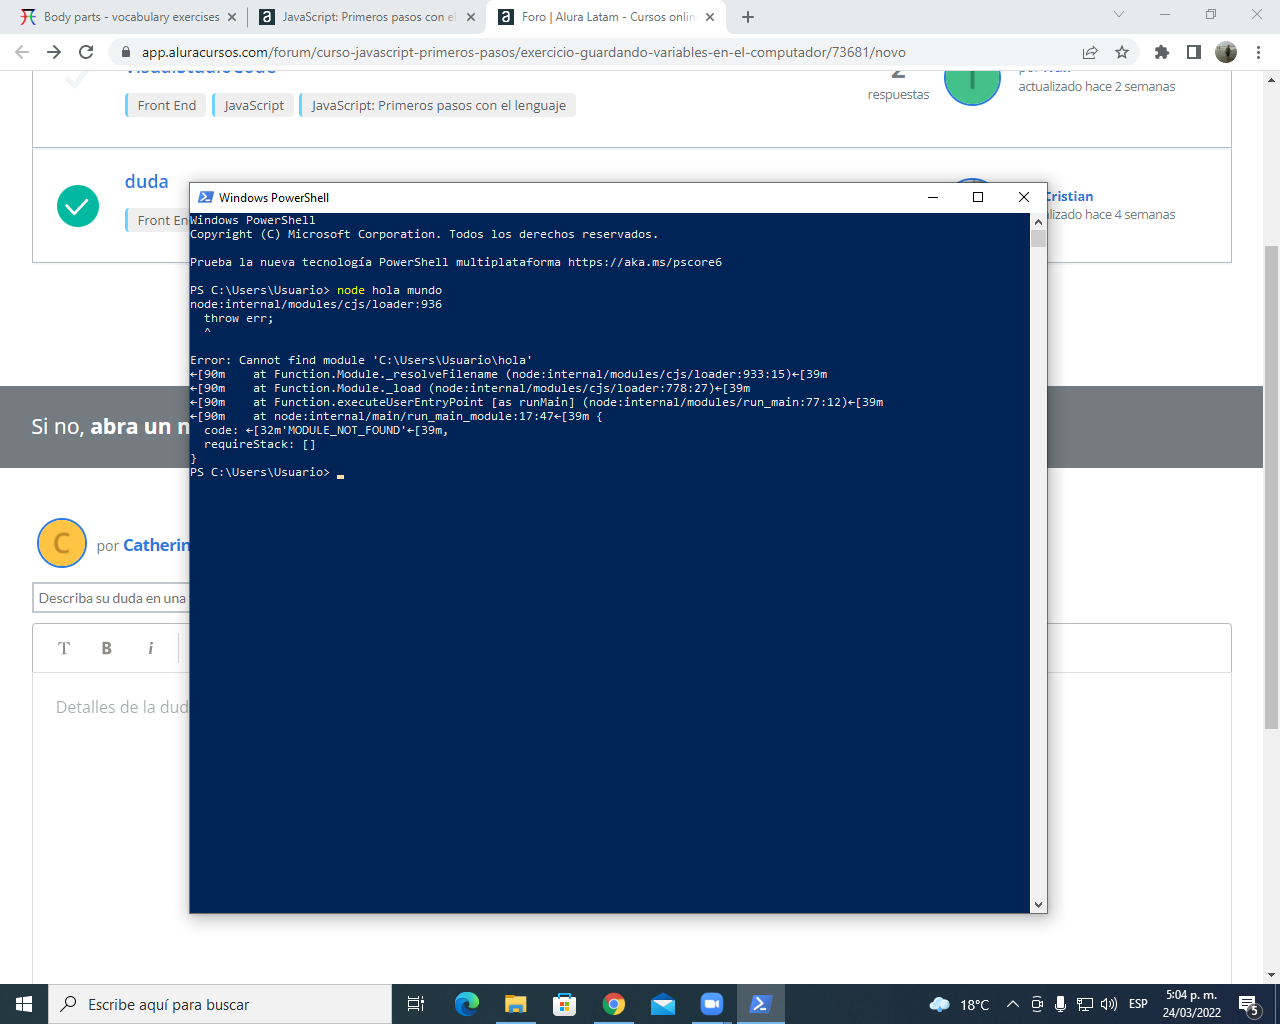Viewport: 1280px width, 1024px height.
Task: Toggle italic in the forum editor
Action: [151, 648]
